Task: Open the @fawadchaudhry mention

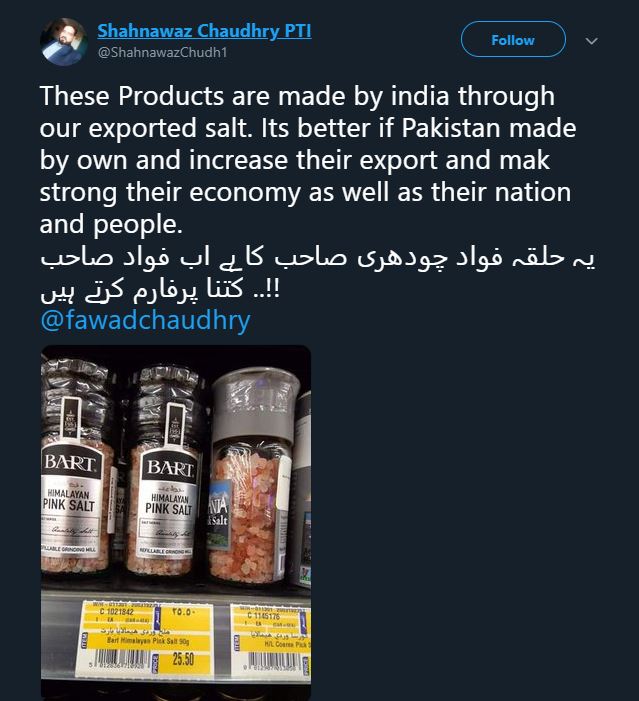Action: 145,320
